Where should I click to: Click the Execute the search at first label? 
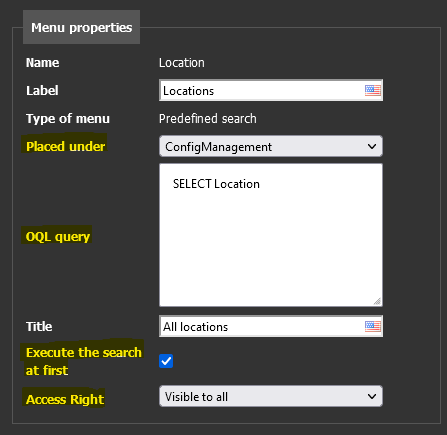[83, 361]
